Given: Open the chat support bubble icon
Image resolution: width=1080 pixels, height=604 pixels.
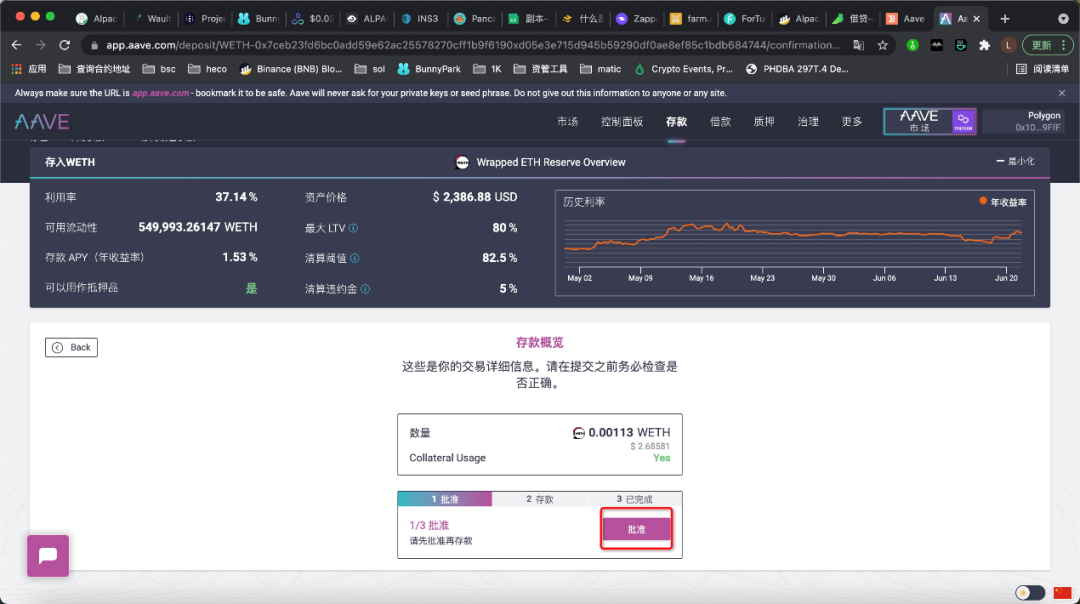Looking at the screenshot, I should pos(47,555).
